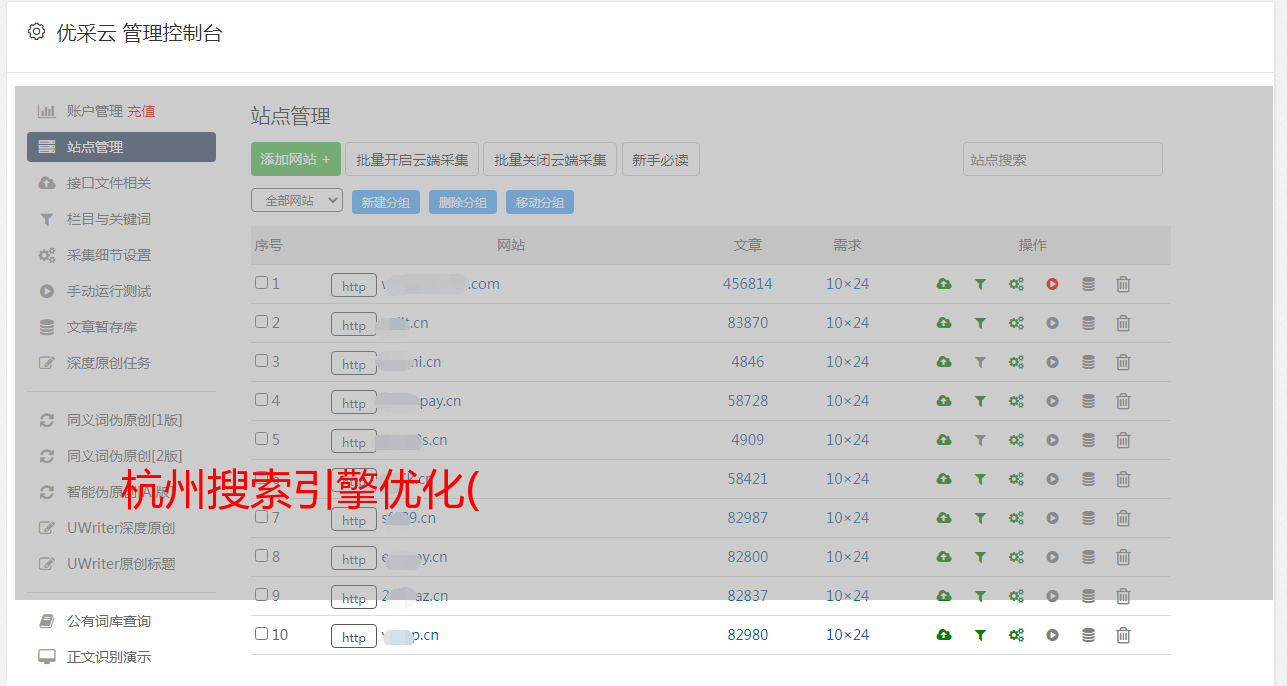Open 账户管理 in the sidebar
Image resolution: width=1287 pixels, height=686 pixels.
(x=95, y=111)
